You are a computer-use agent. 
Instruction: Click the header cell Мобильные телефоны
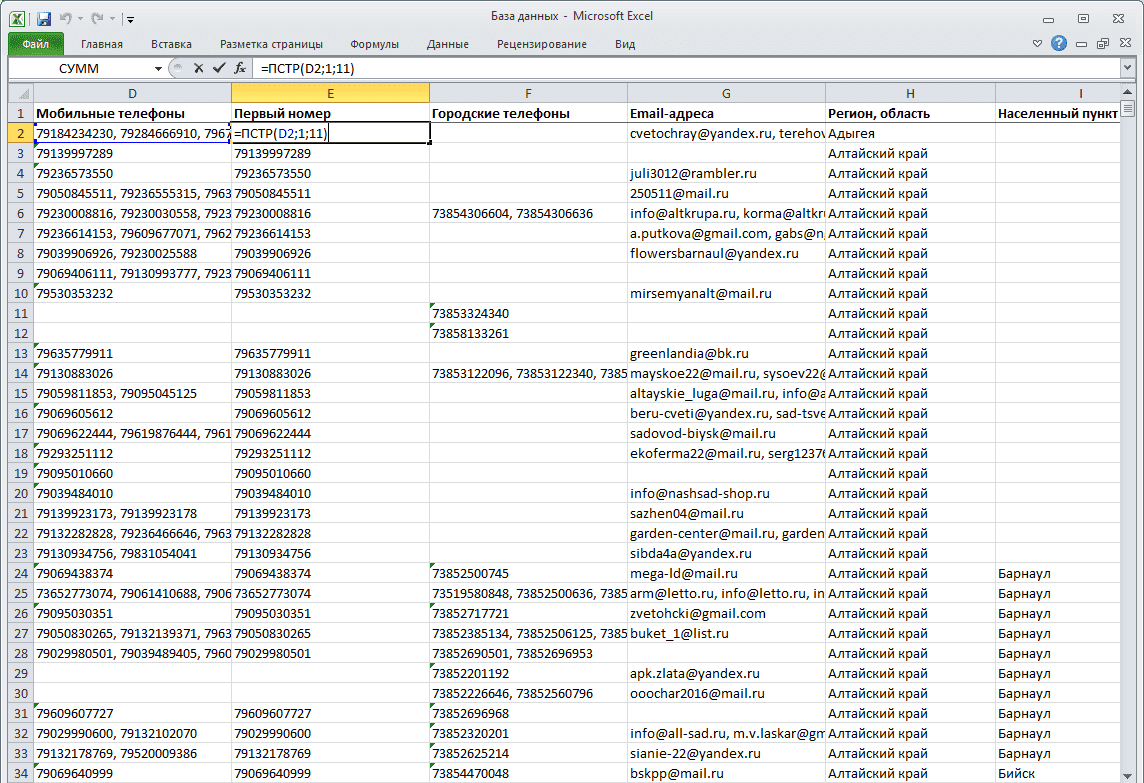click(132, 113)
